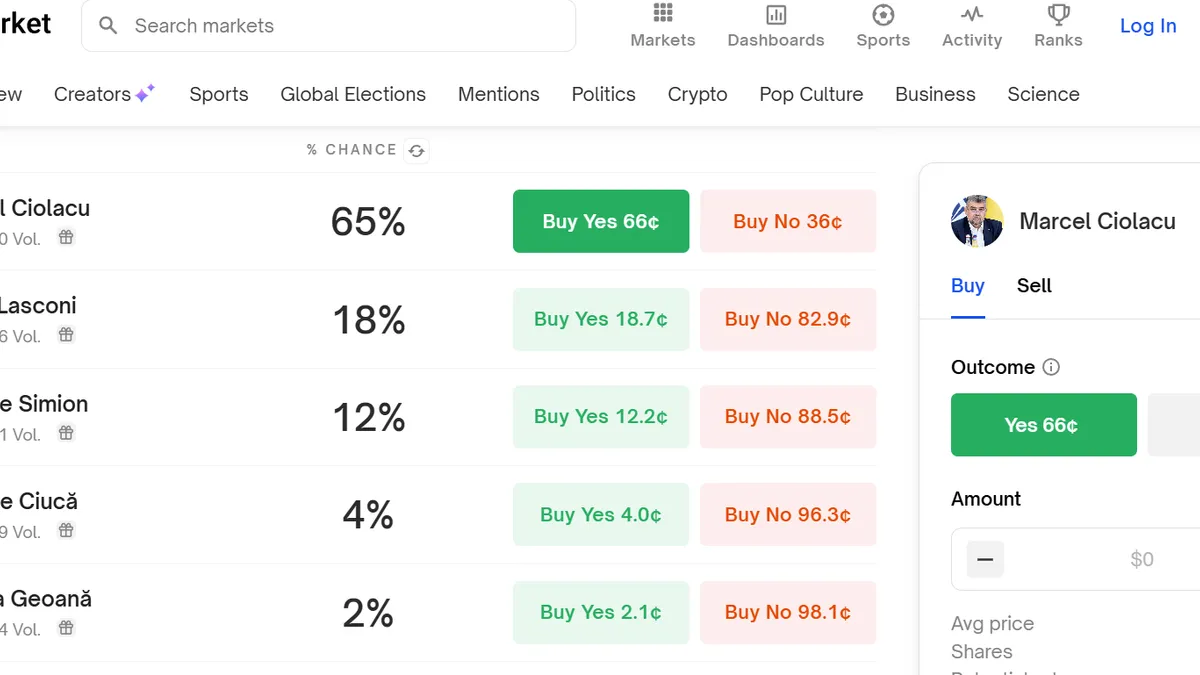This screenshot has width=1200, height=675.
Task: Click the gift icon in Lasconi row
Action: (x=66, y=335)
